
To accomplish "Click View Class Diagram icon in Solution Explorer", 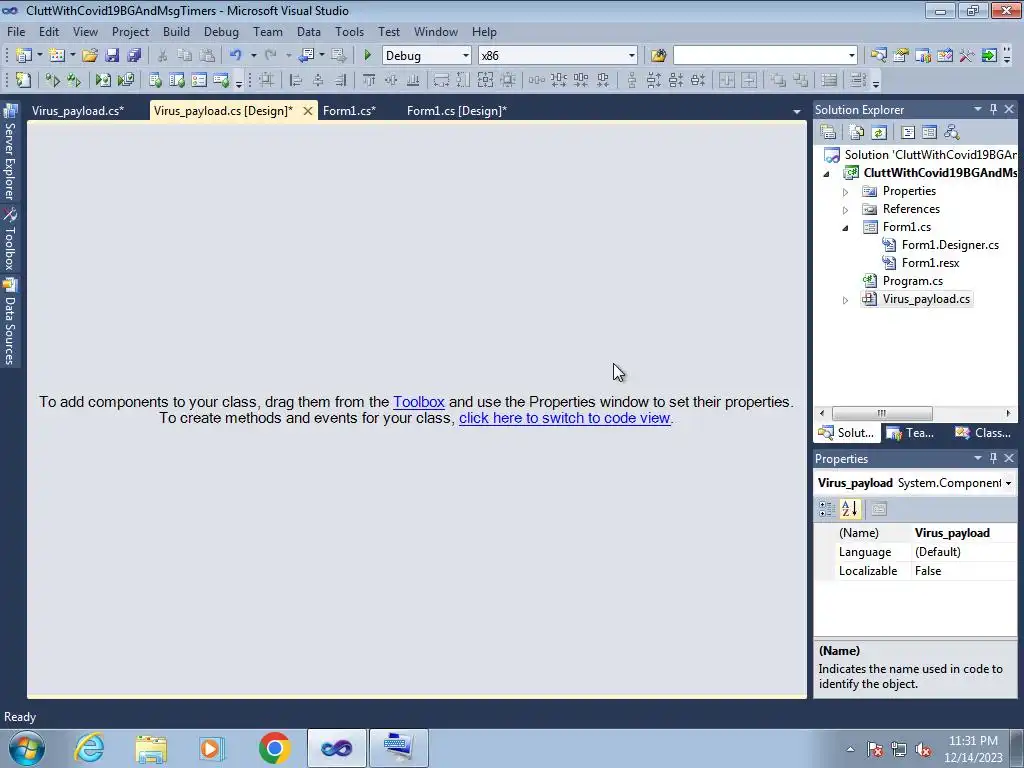I will pyautogui.click(x=952, y=133).
